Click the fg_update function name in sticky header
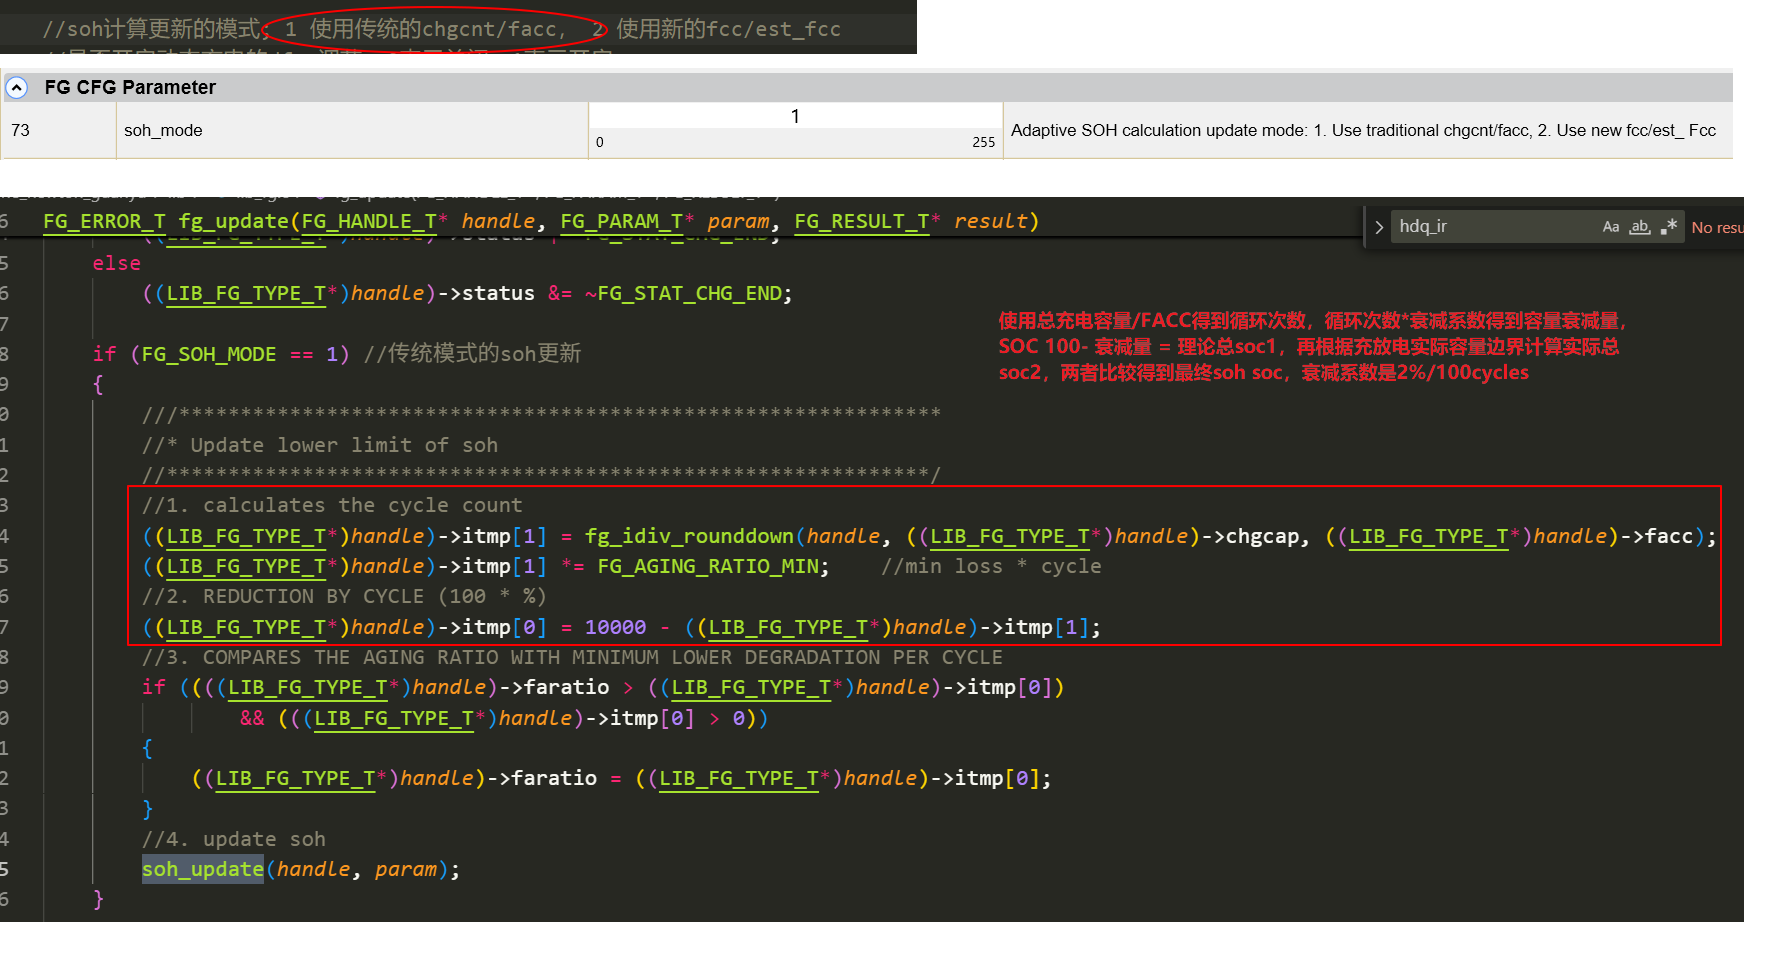The height and width of the screenshot is (959, 1770). 234,221
